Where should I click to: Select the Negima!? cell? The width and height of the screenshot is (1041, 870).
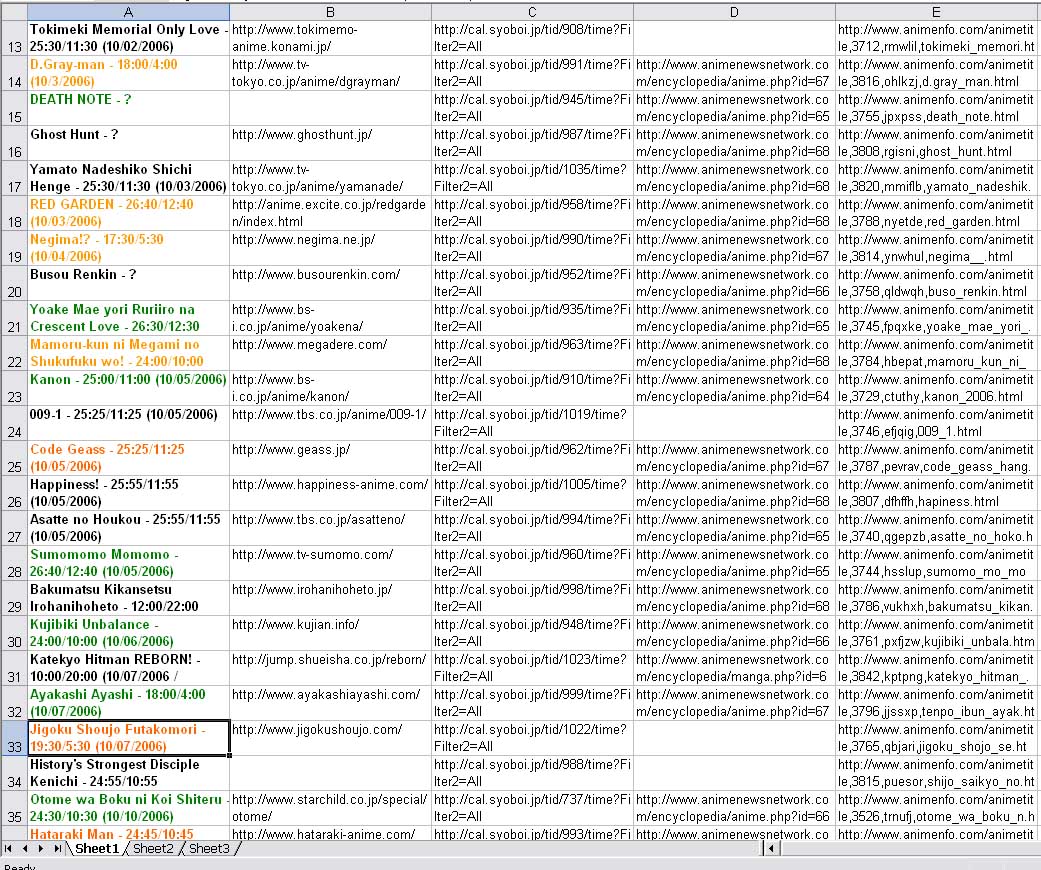[x=128, y=248]
